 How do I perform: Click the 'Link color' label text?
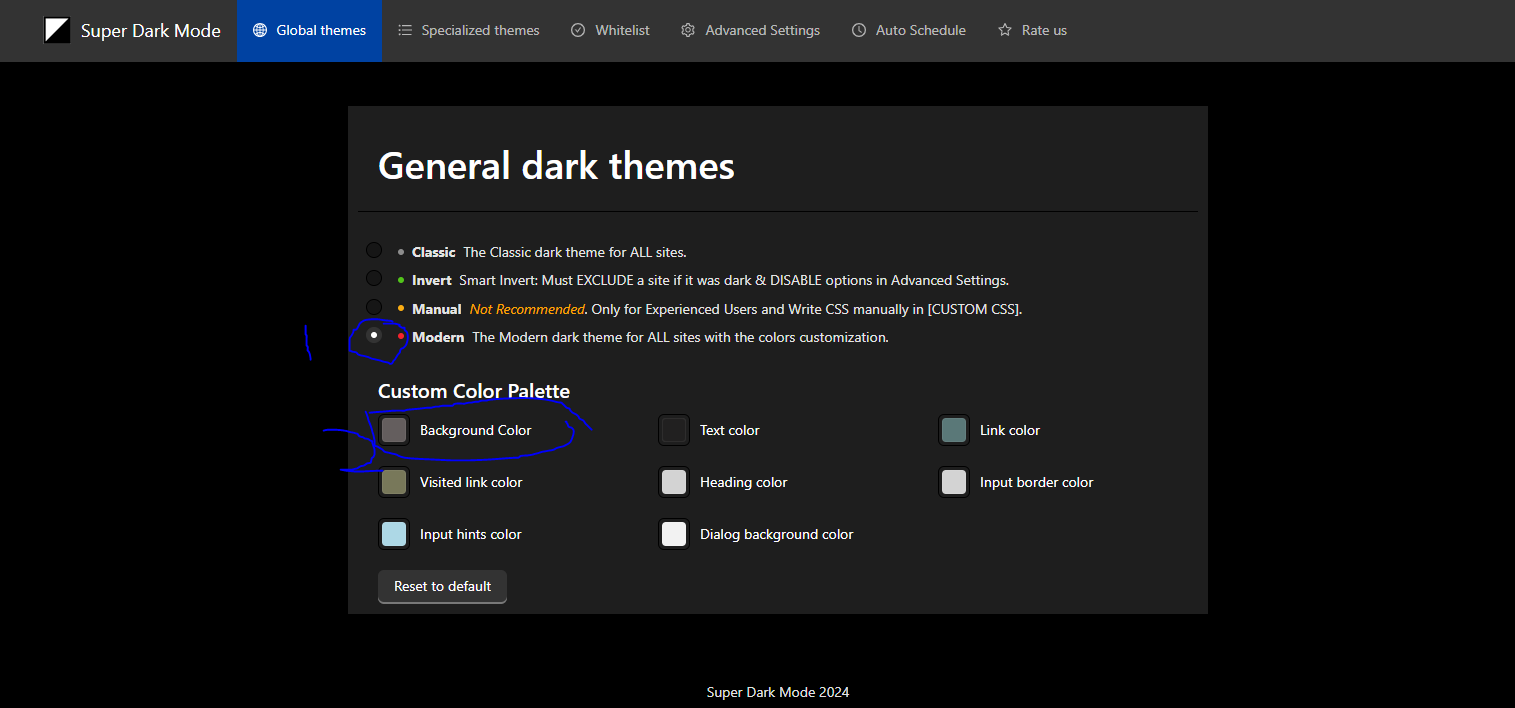pos(1010,430)
